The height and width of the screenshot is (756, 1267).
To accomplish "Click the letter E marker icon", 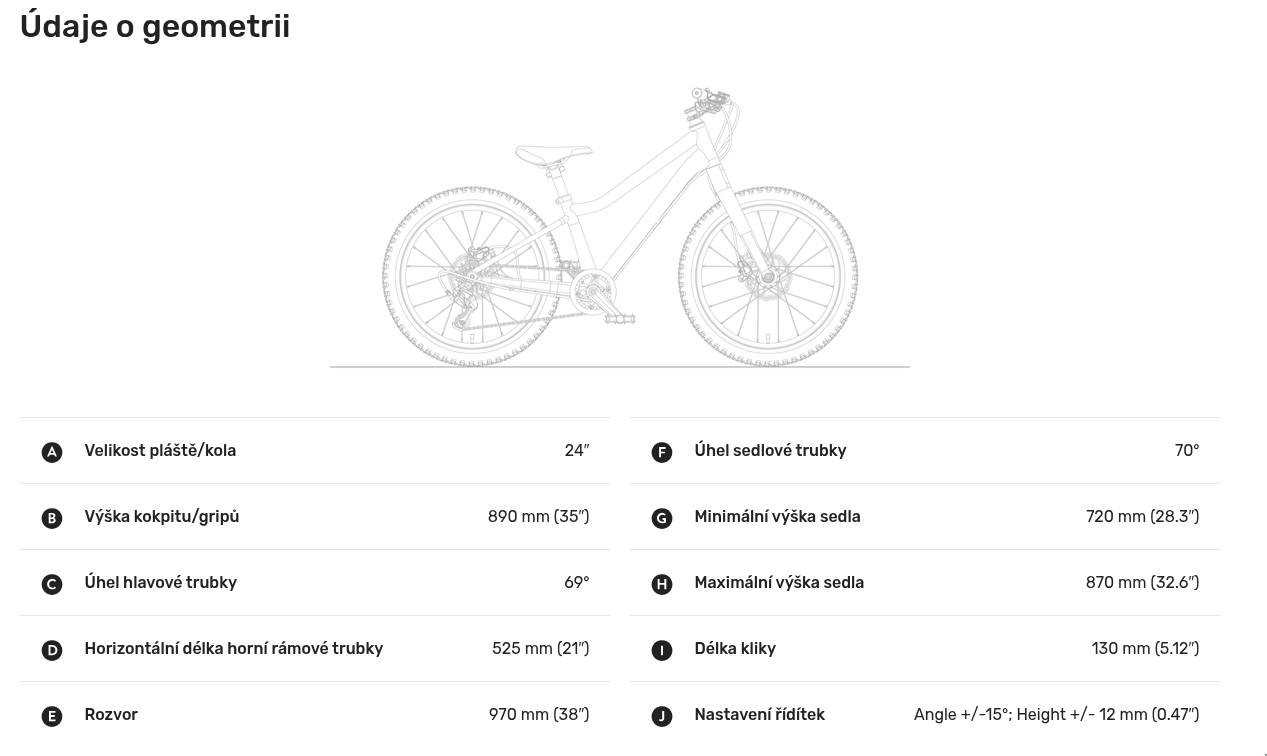I will click(52, 716).
